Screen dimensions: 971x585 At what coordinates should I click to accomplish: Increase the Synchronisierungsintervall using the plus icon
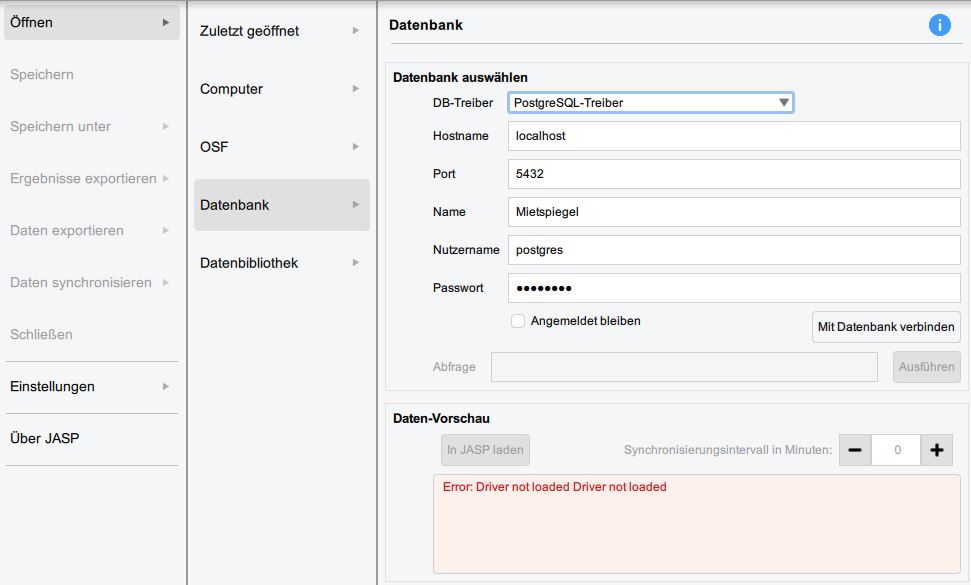pyautogui.click(x=937, y=450)
